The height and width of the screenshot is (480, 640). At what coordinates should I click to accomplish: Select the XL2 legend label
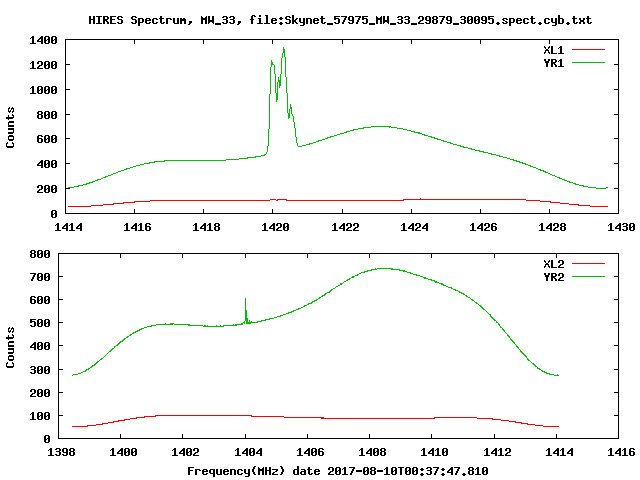click(553, 264)
